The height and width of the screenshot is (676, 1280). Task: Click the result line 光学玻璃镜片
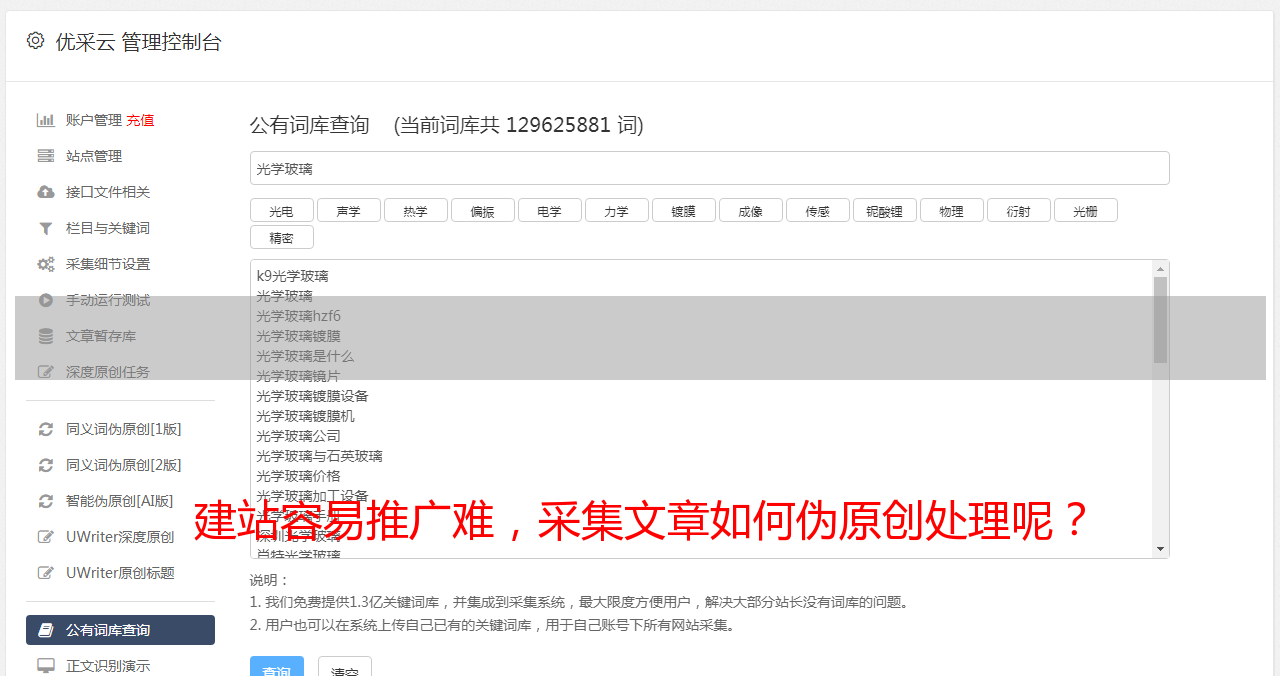coord(298,376)
